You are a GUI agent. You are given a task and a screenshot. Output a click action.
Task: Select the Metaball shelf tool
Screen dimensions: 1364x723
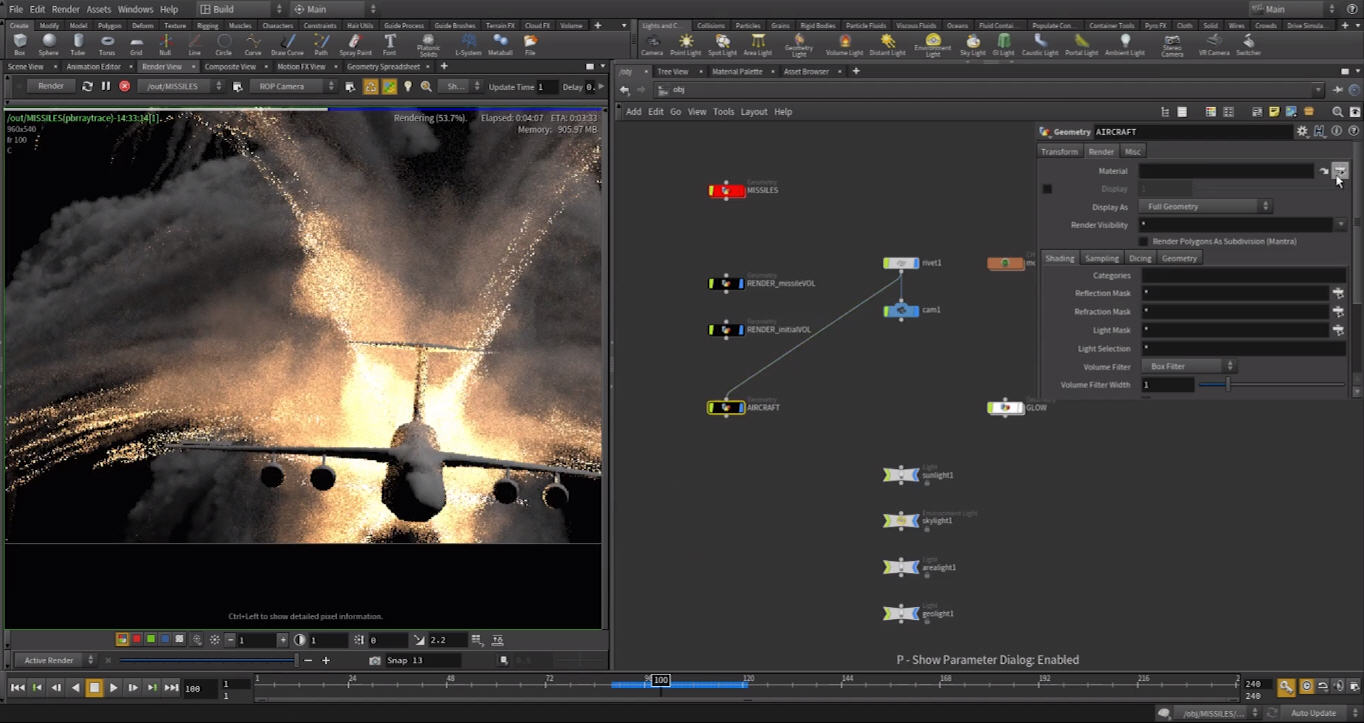tap(500, 44)
